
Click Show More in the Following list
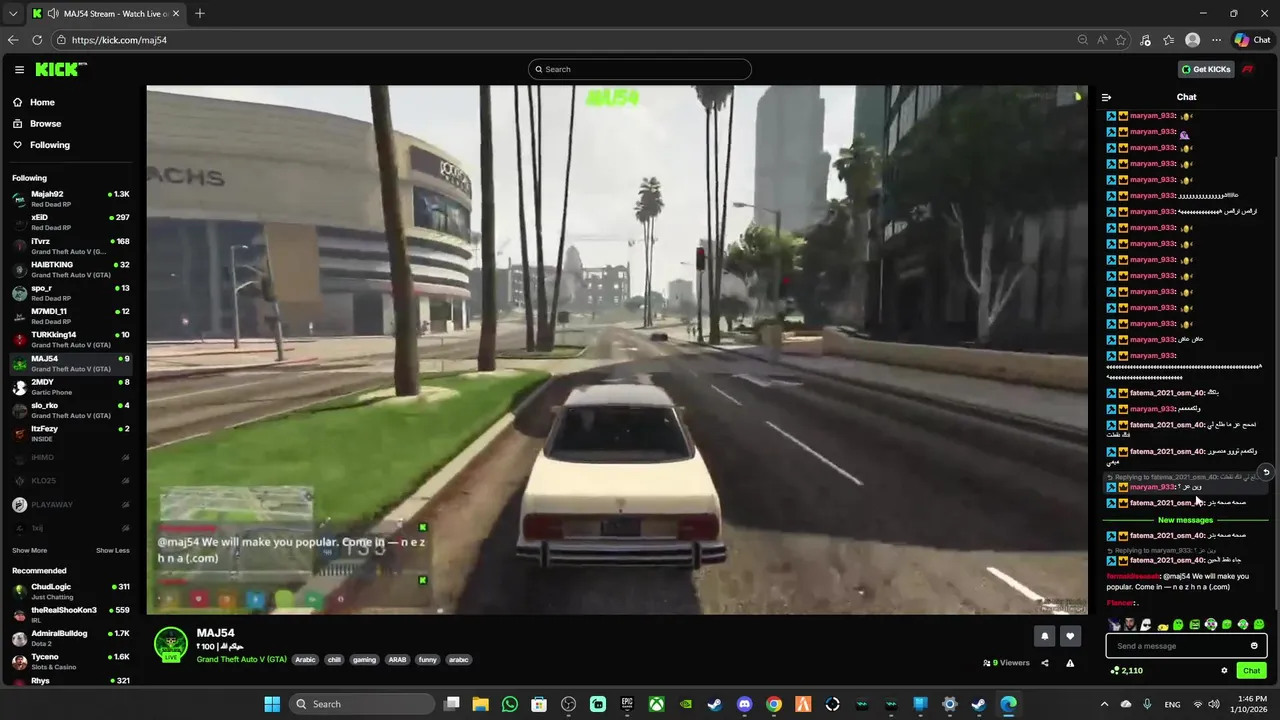click(29, 550)
